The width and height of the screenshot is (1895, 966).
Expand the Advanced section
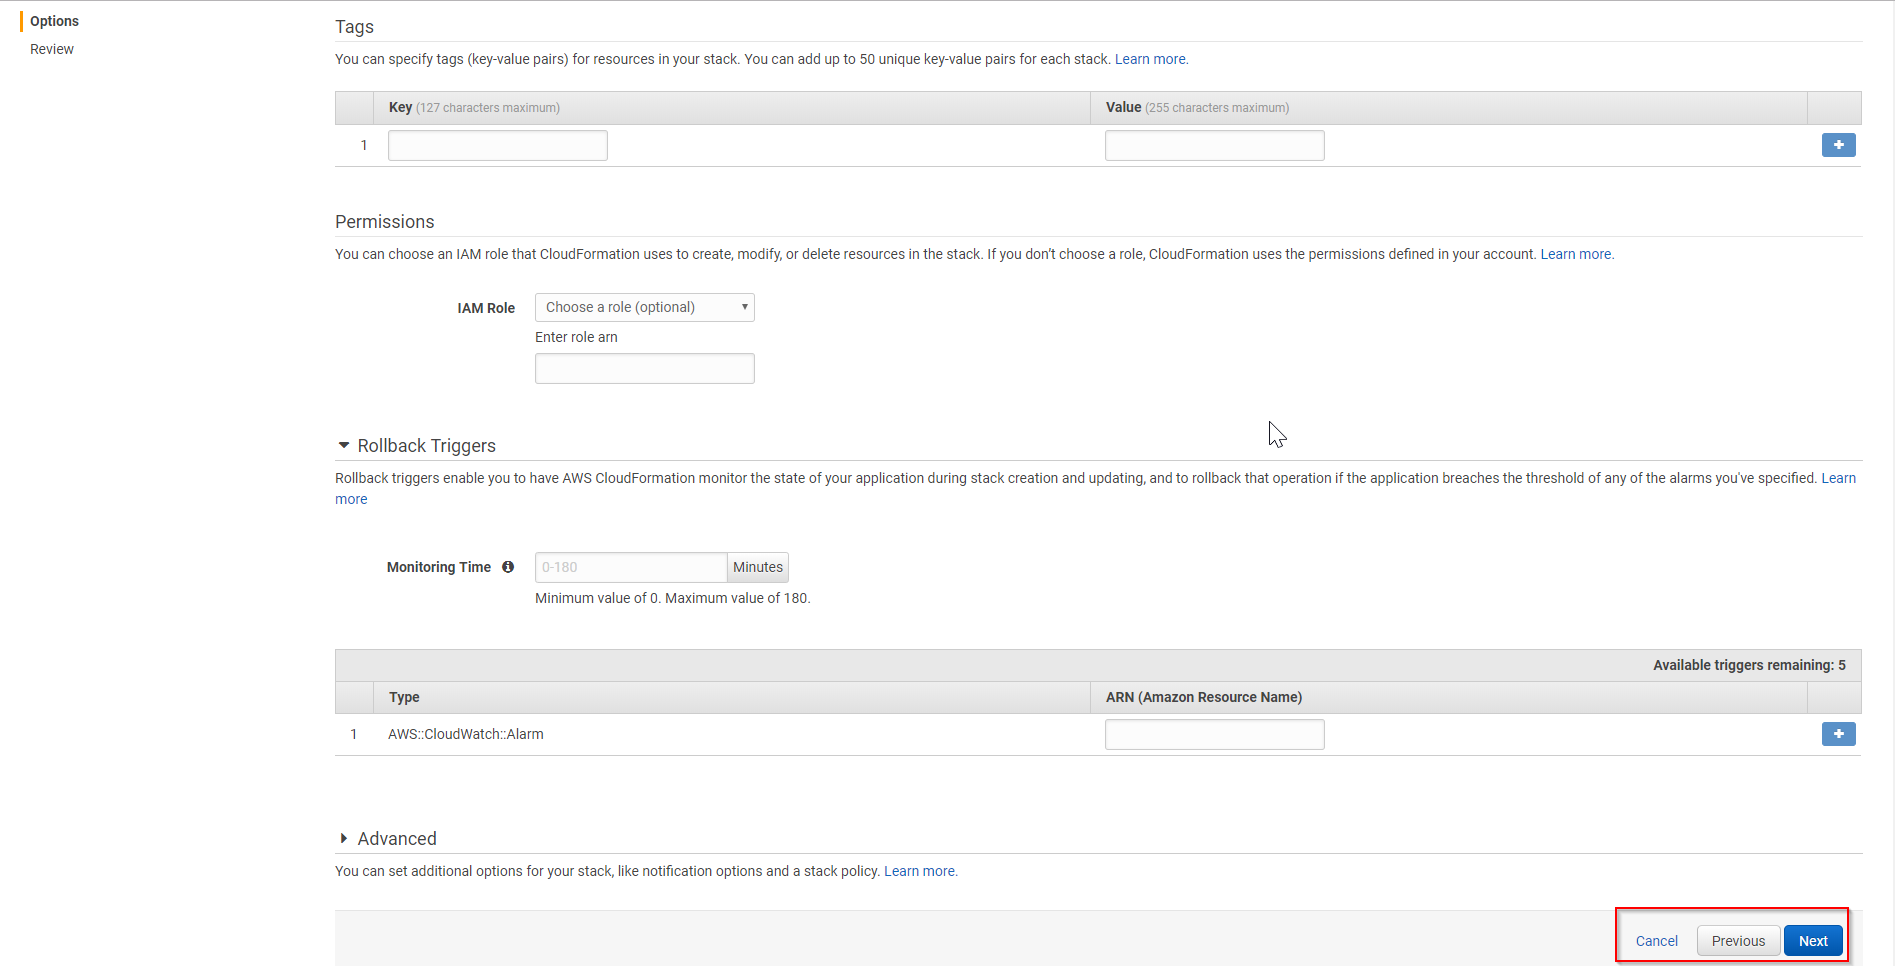(344, 839)
